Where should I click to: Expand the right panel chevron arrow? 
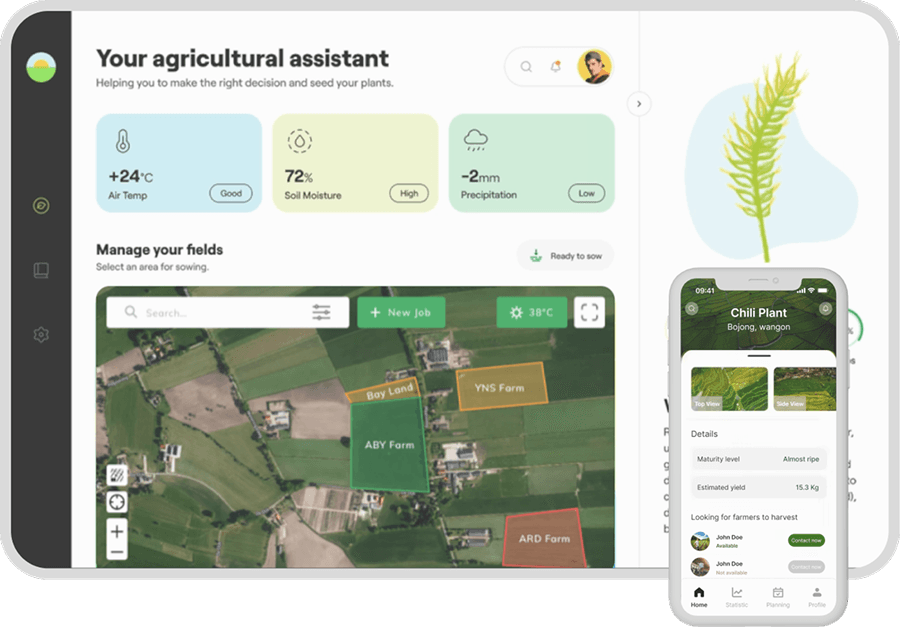pyautogui.click(x=639, y=103)
